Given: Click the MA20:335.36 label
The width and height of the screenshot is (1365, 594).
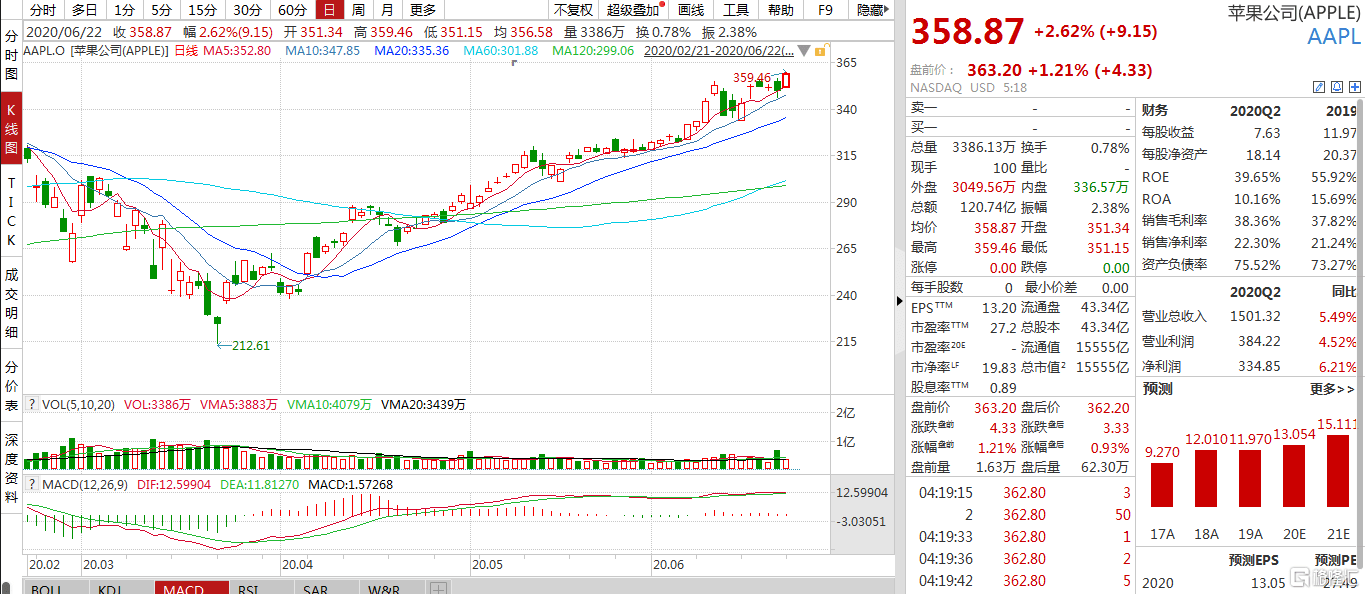Looking at the screenshot, I should [412, 50].
